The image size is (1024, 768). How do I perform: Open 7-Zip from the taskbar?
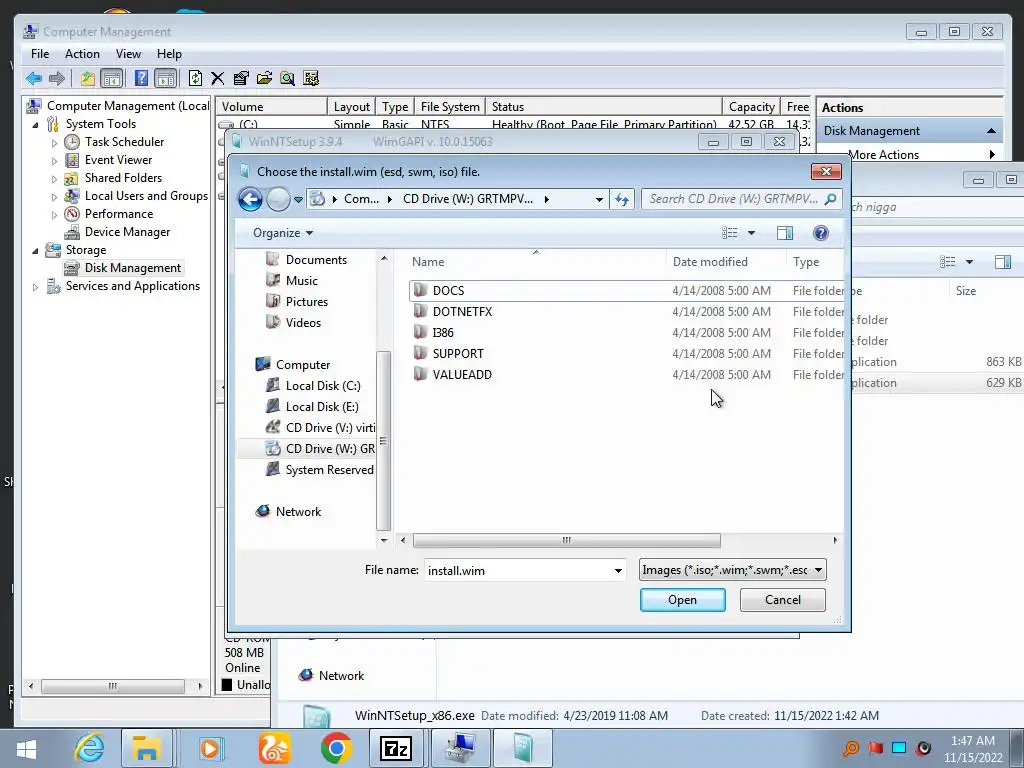[396, 748]
